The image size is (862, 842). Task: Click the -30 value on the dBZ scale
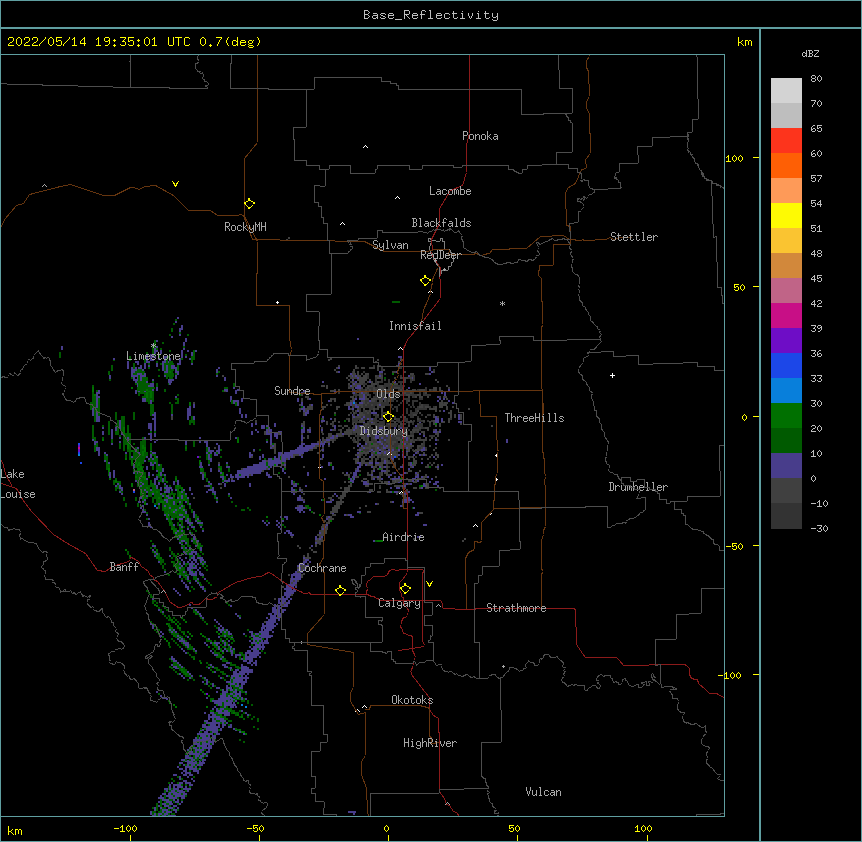point(819,528)
